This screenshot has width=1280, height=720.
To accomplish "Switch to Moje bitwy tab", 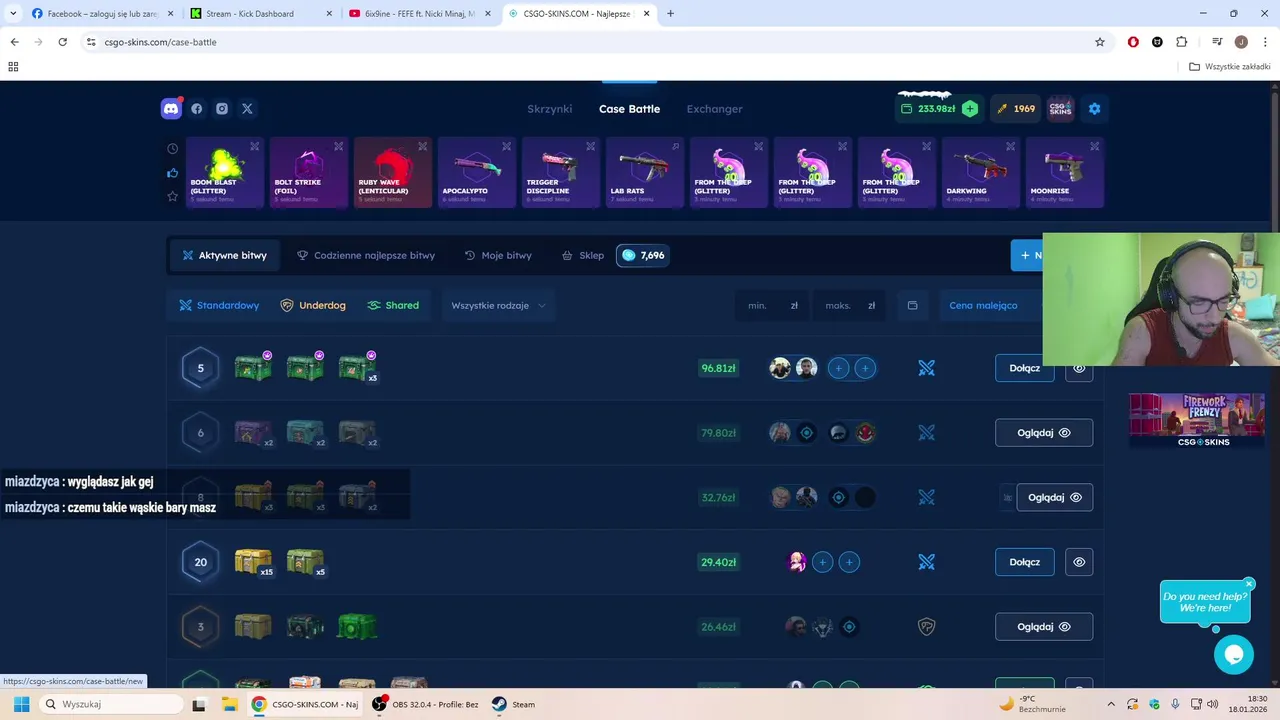I will click(x=498, y=255).
